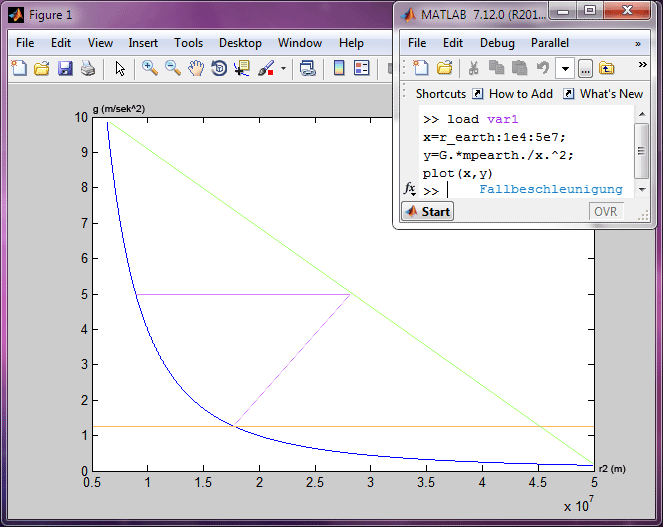Click OVR overwrite indicator in status bar
The image size is (663, 527).
pos(605,211)
